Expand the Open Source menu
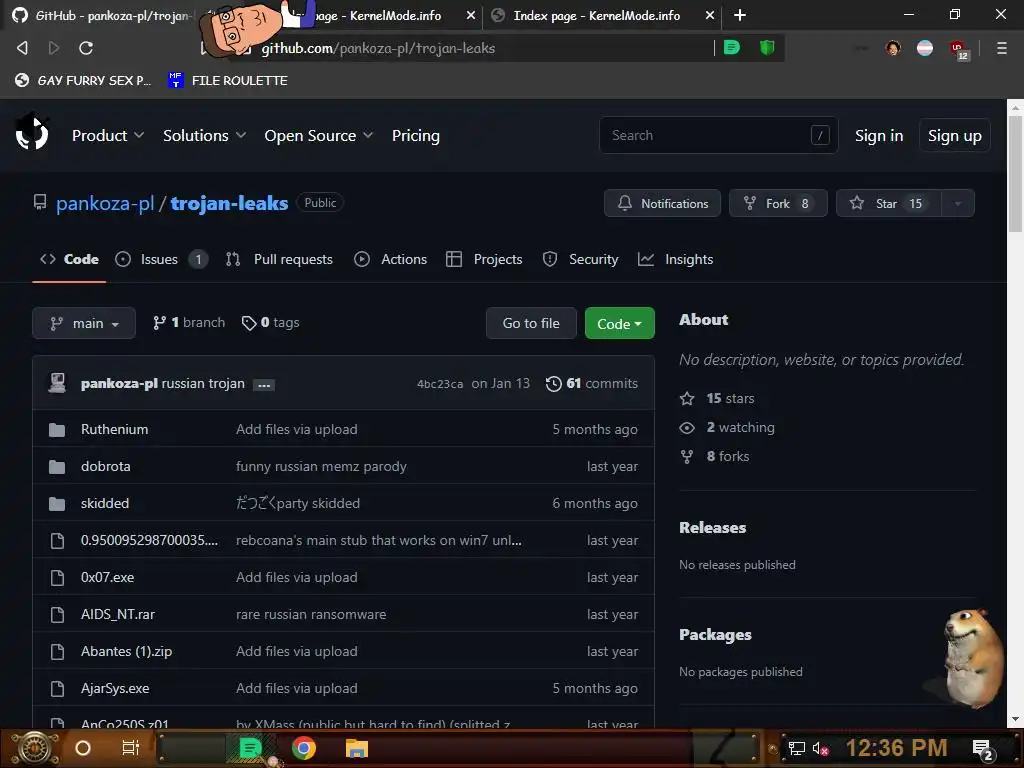1024x768 pixels. point(319,136)
